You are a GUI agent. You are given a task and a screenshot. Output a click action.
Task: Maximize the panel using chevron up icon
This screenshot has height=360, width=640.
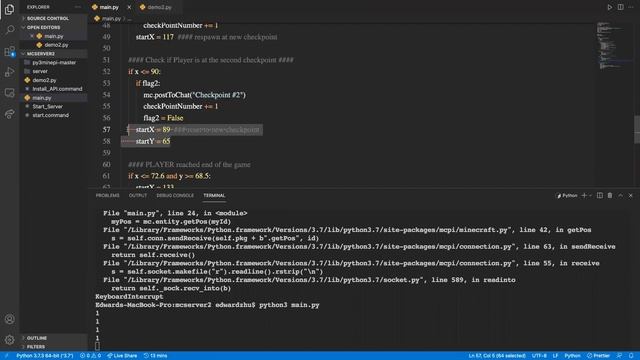620,196
